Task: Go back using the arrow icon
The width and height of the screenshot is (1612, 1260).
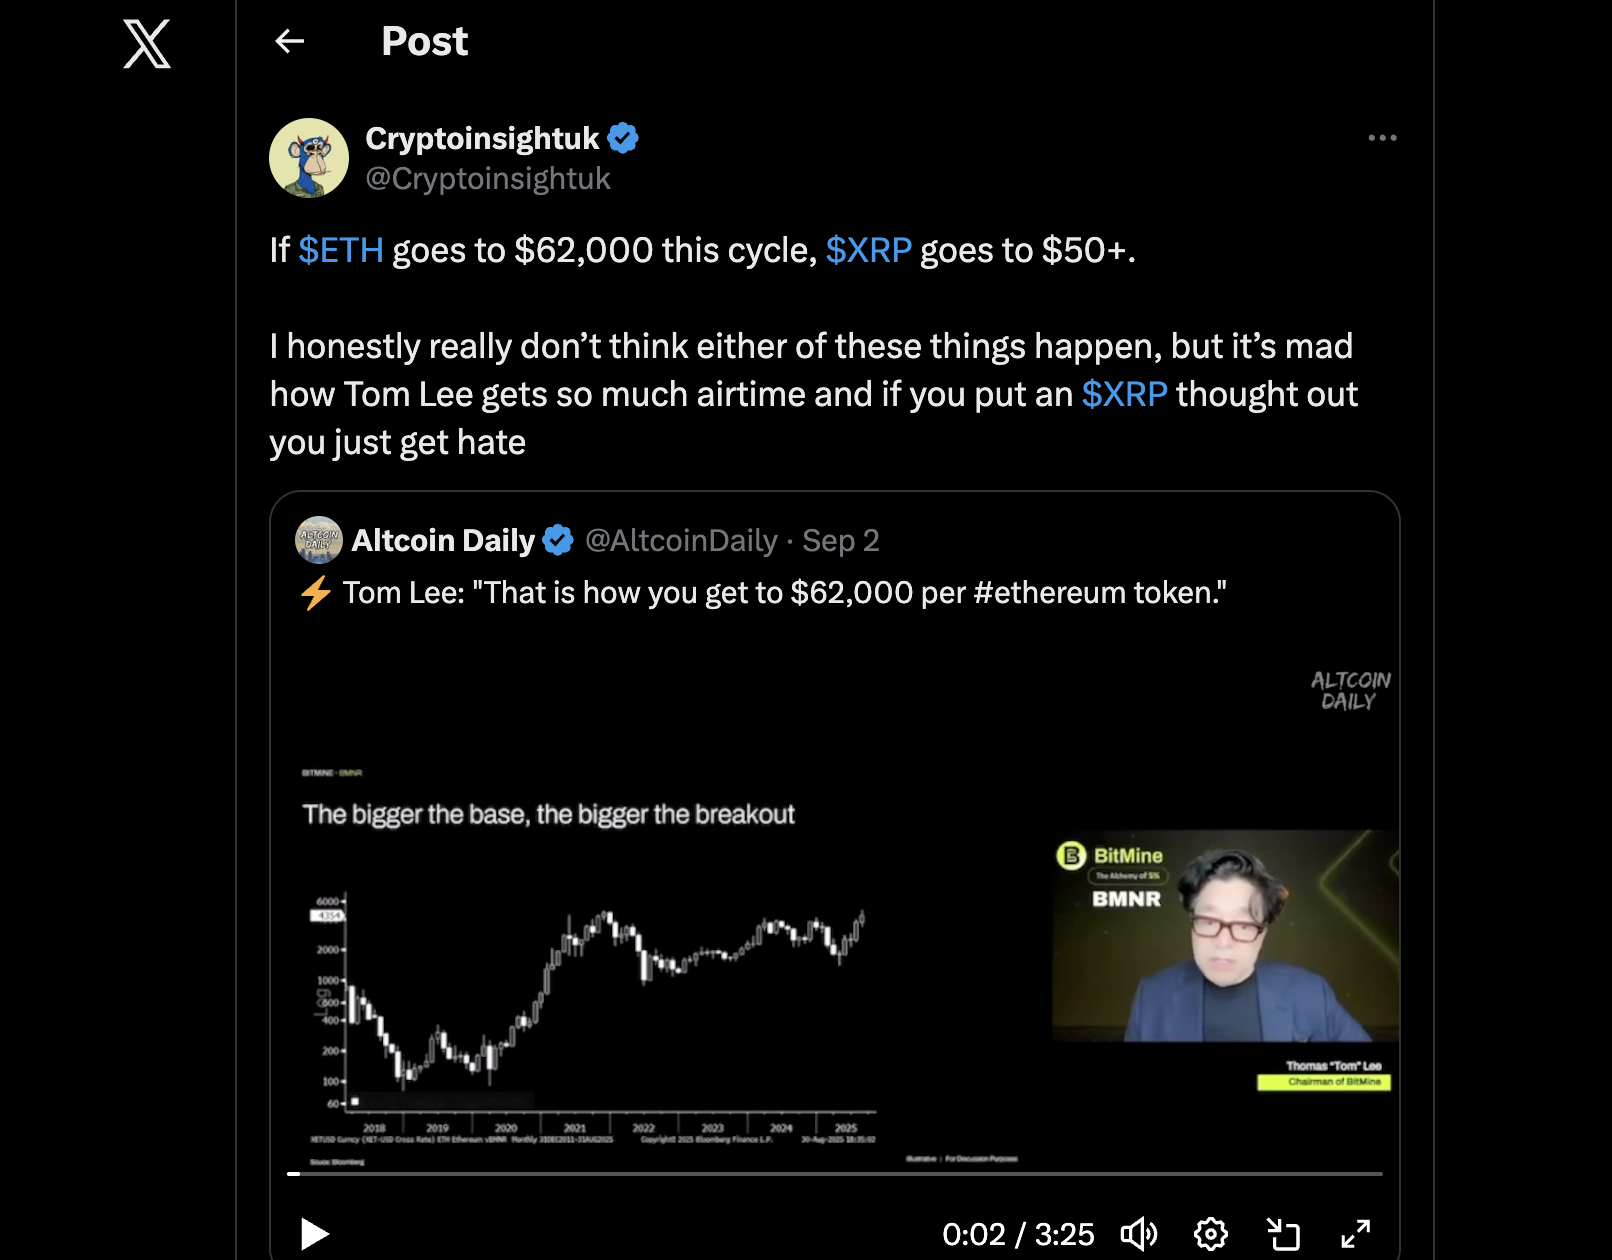Action: coord(289,41)
